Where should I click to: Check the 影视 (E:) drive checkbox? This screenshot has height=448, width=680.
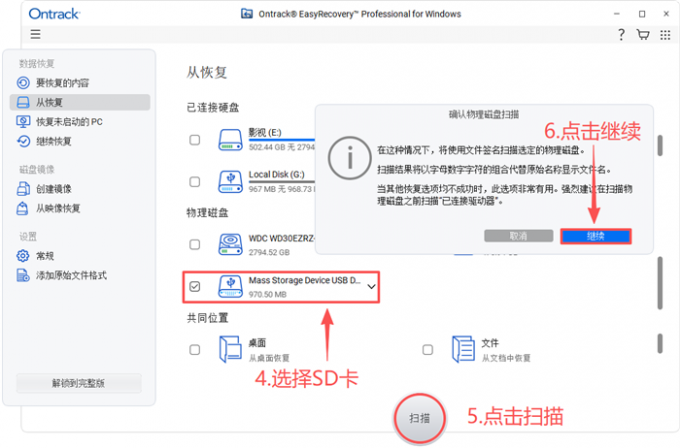click(195, 140)
